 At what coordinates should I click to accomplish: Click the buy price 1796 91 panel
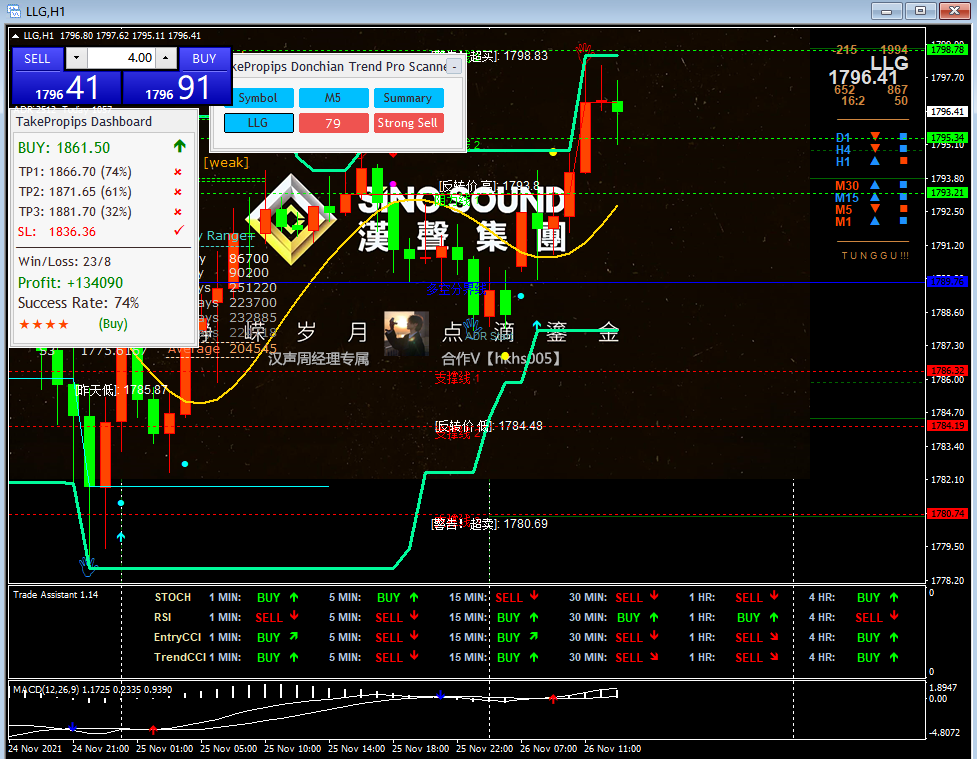click(176, 88)
